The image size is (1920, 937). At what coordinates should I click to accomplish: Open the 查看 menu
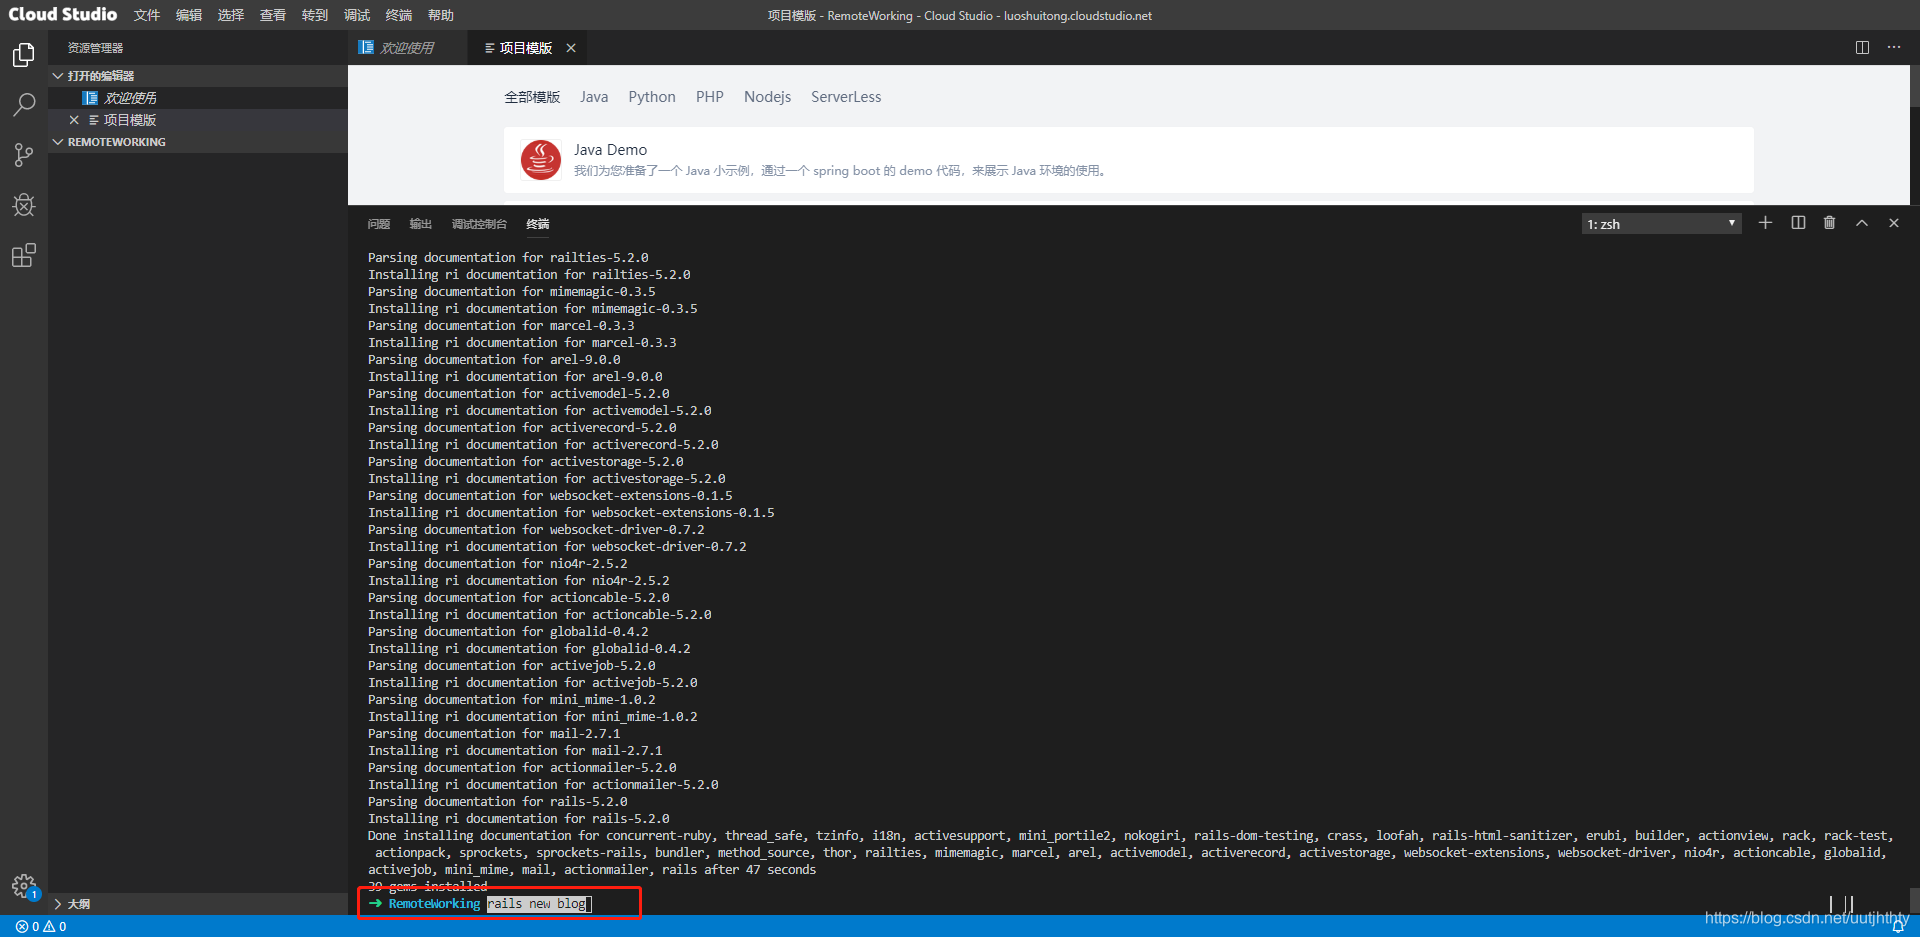tap(273, 15)
